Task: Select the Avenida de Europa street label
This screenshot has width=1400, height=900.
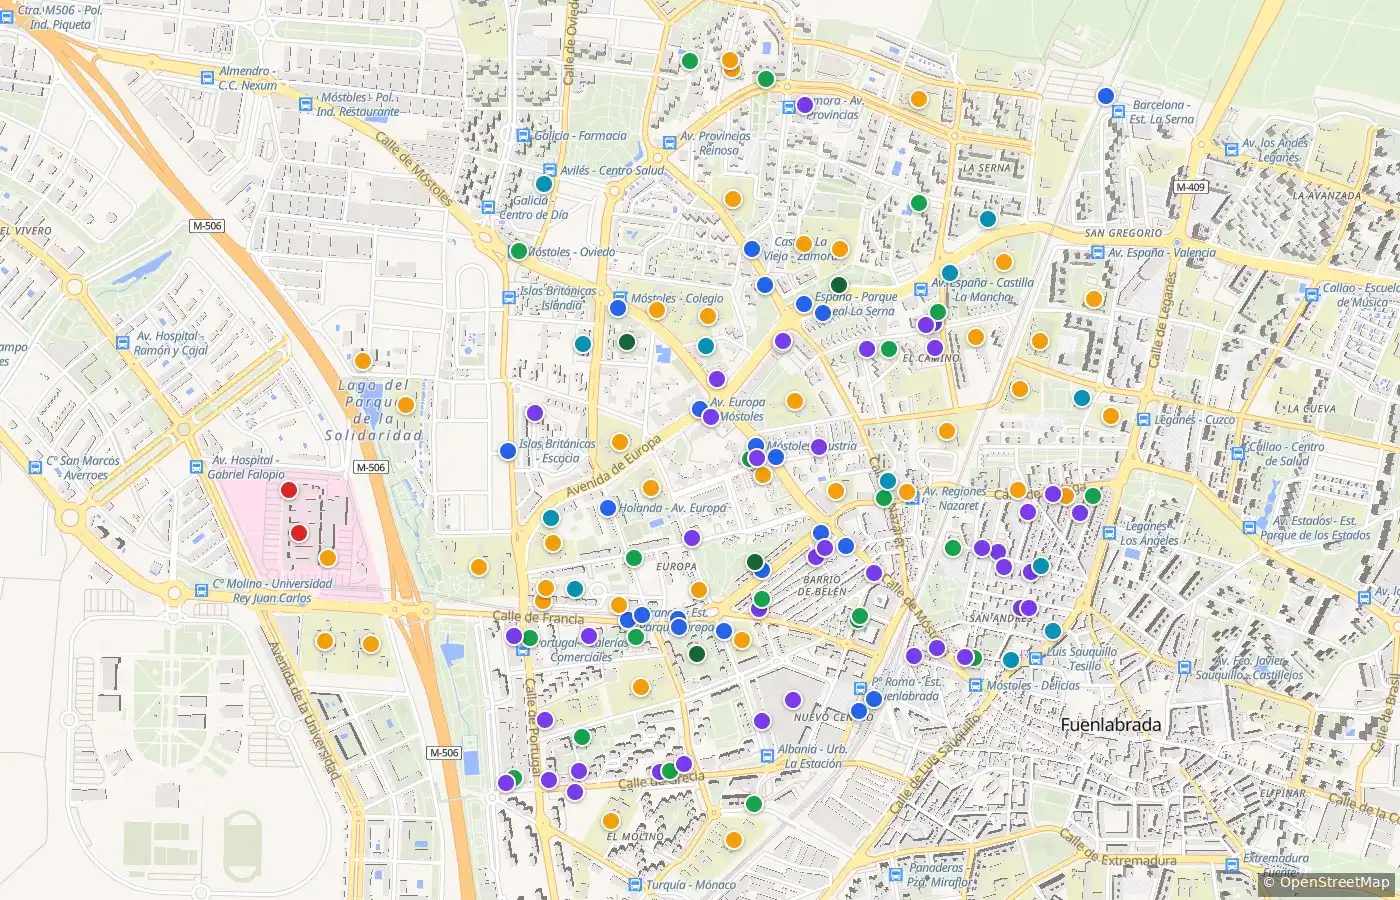Action: tap(613, 466)
